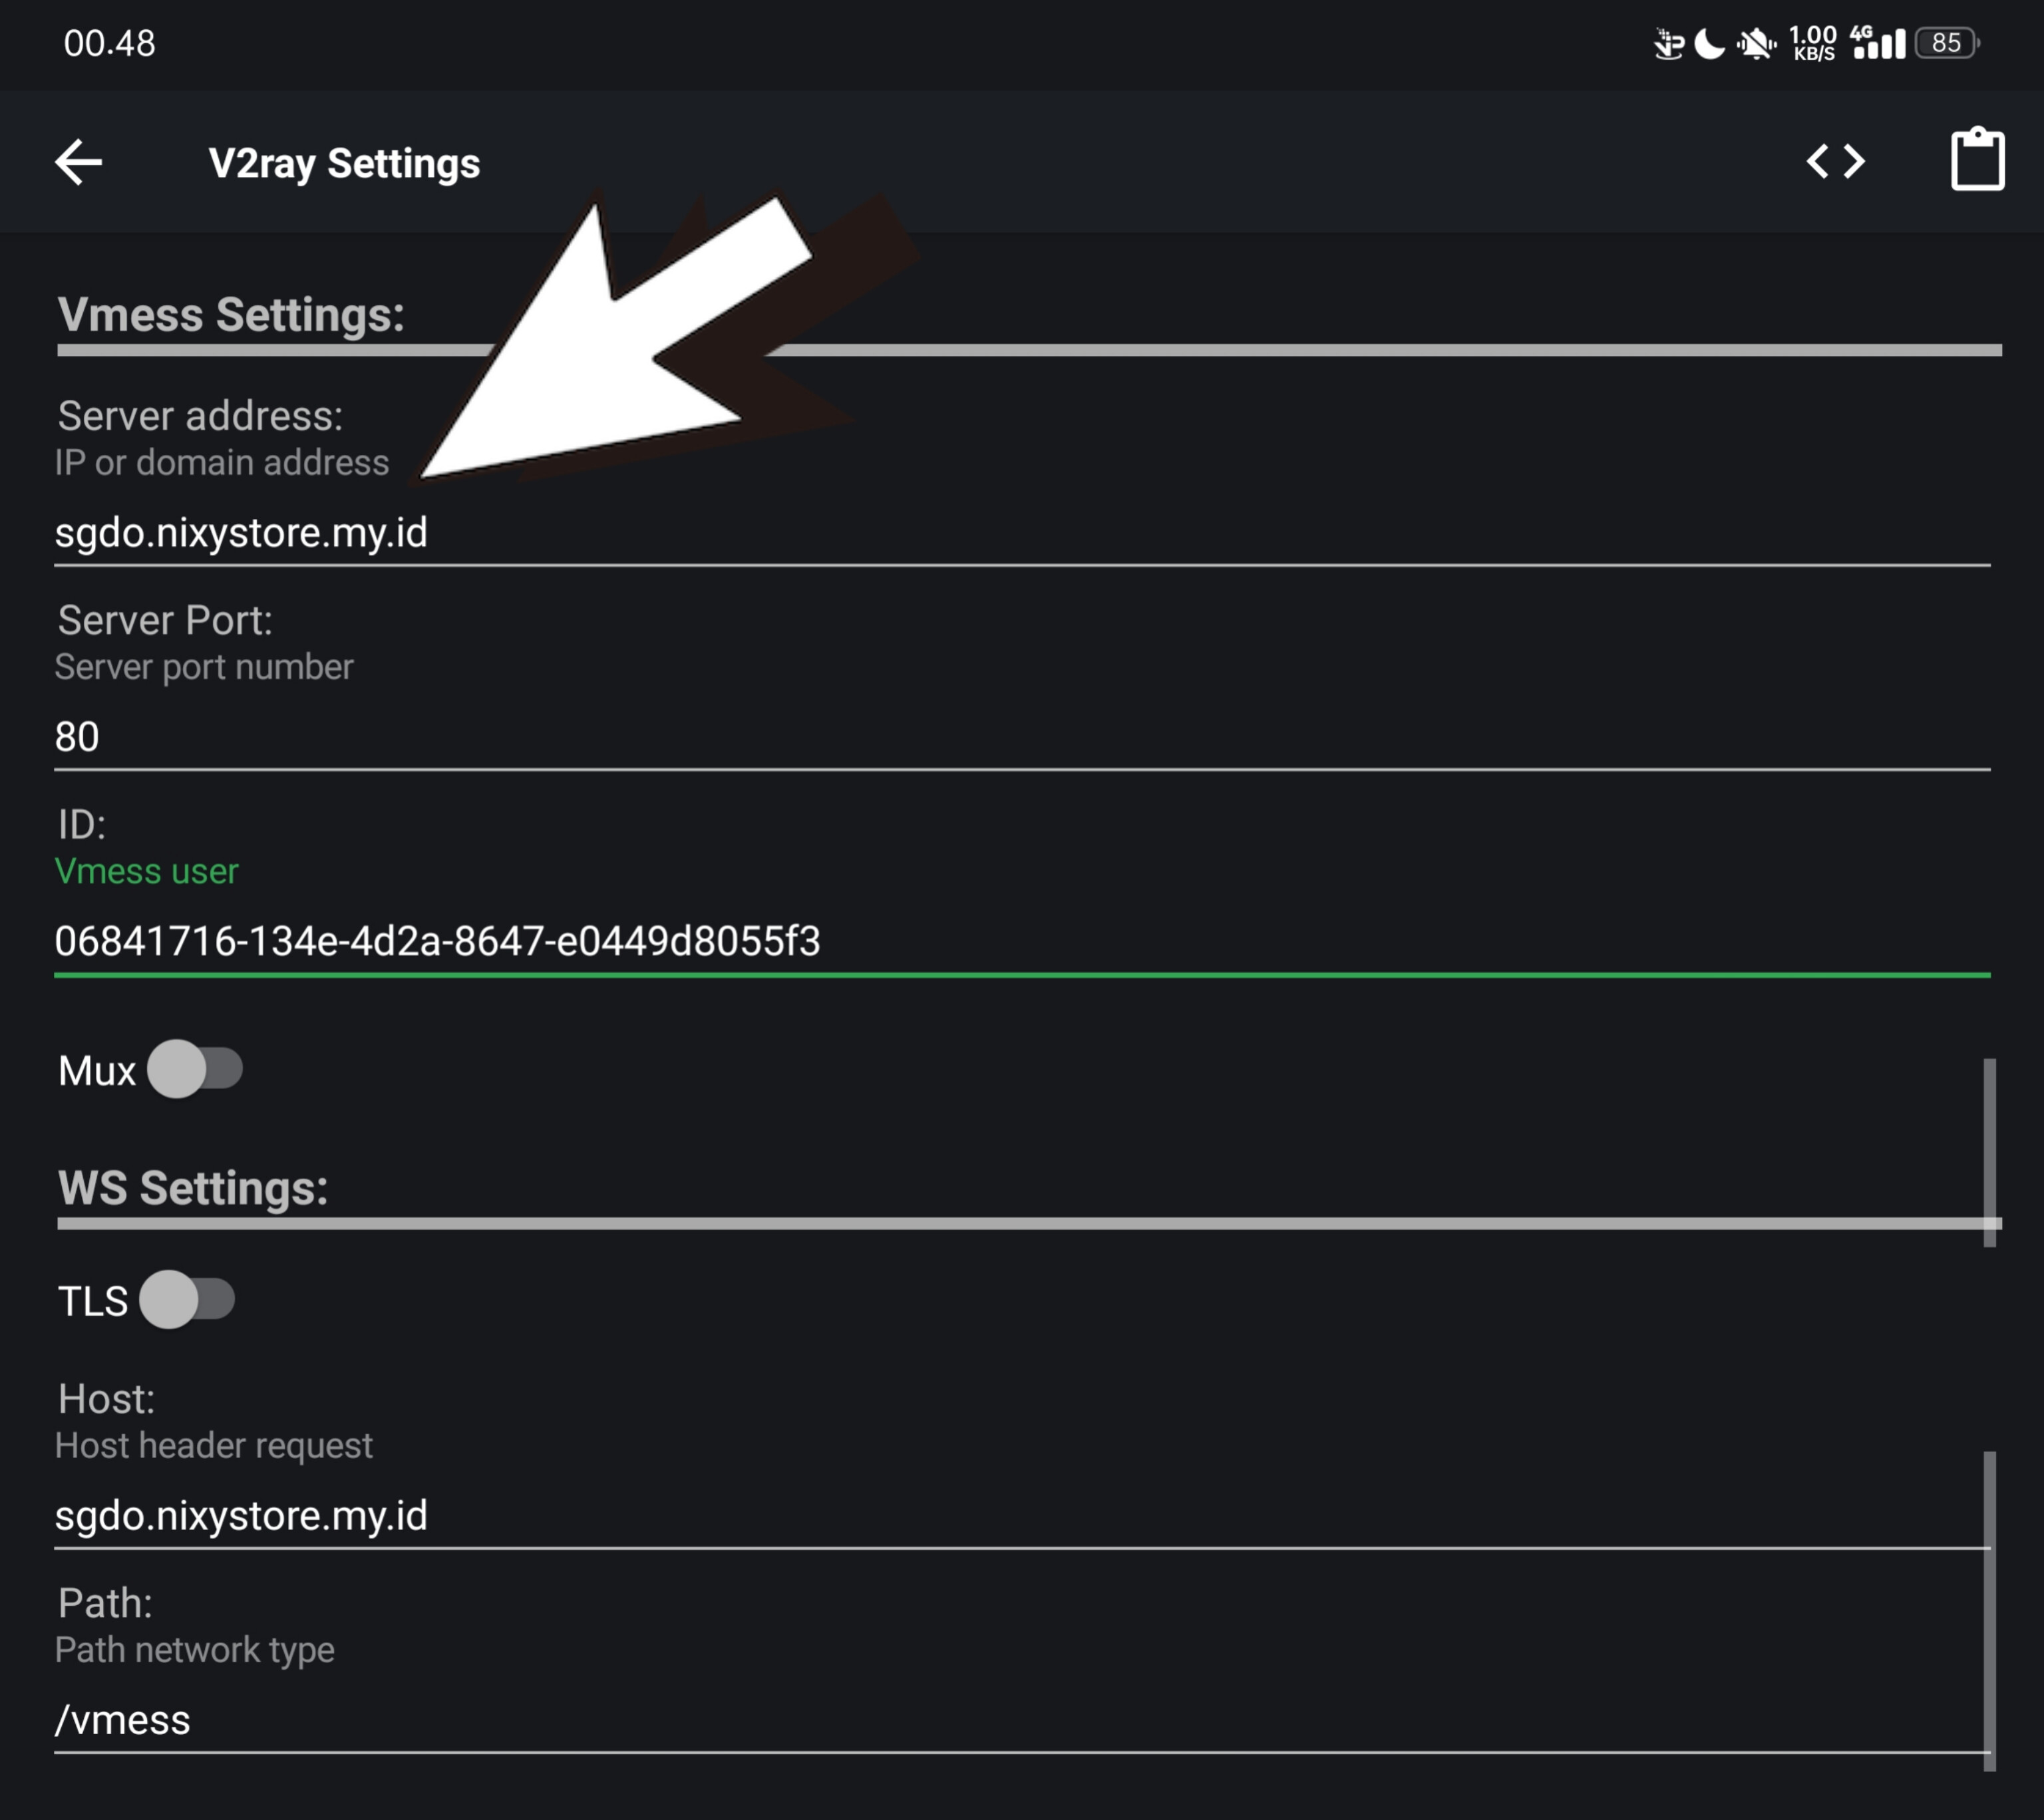This screenshot has width=2044, height=1820.
Task: Edit the Host header request field
Action: tap(1020, 1516)
